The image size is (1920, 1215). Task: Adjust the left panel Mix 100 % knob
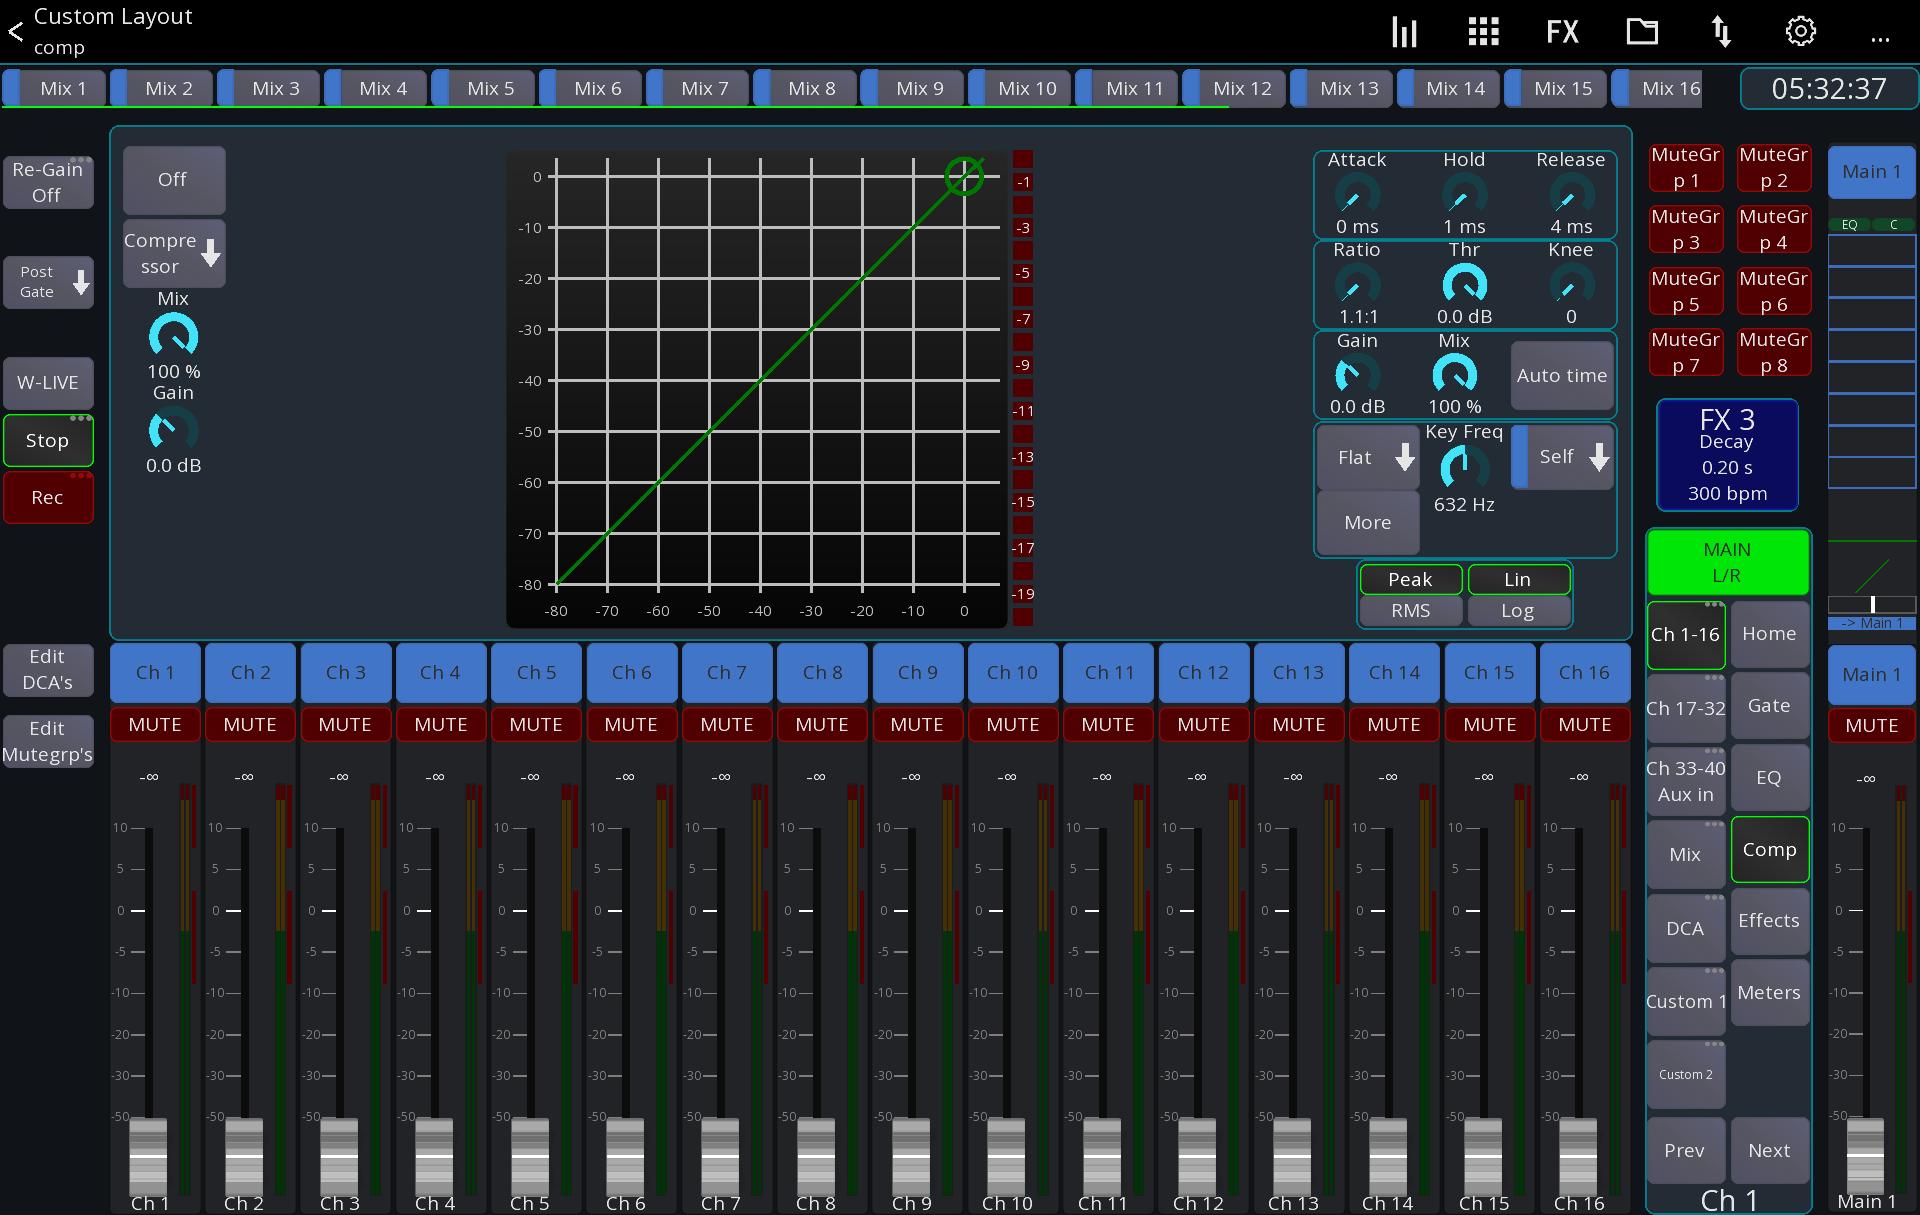coord(173,336)
